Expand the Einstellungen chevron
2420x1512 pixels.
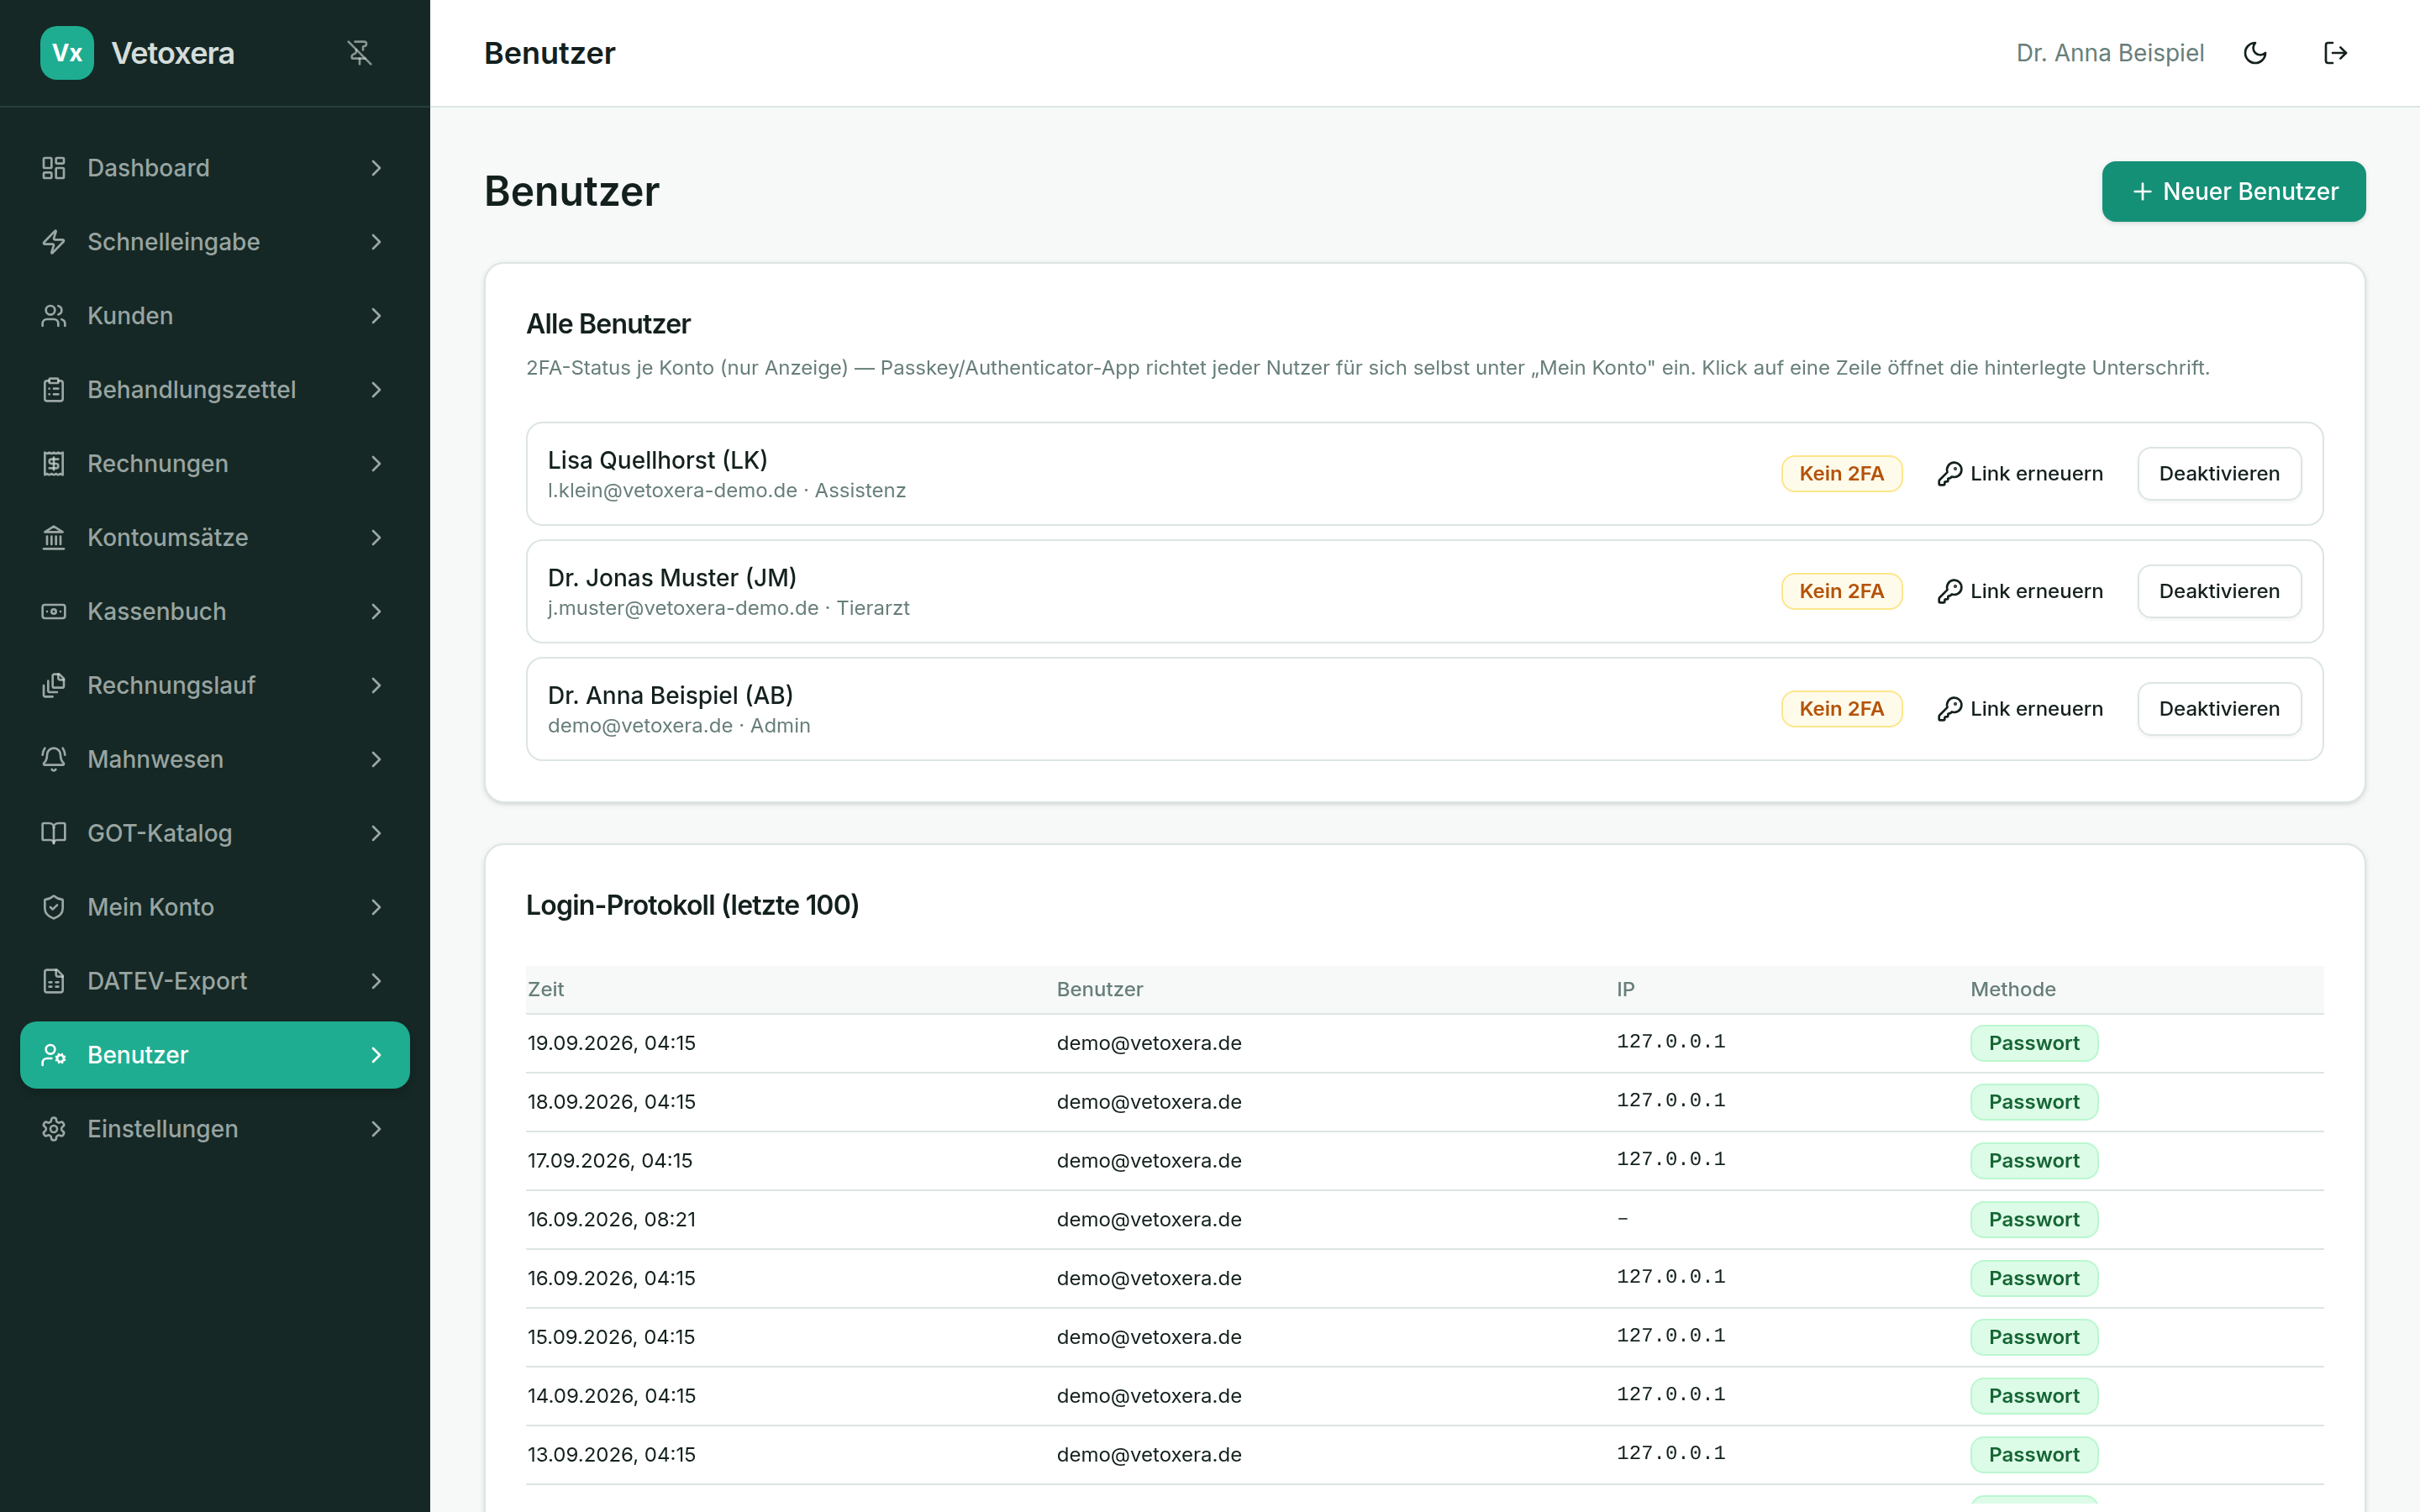tap(377, 1130)
